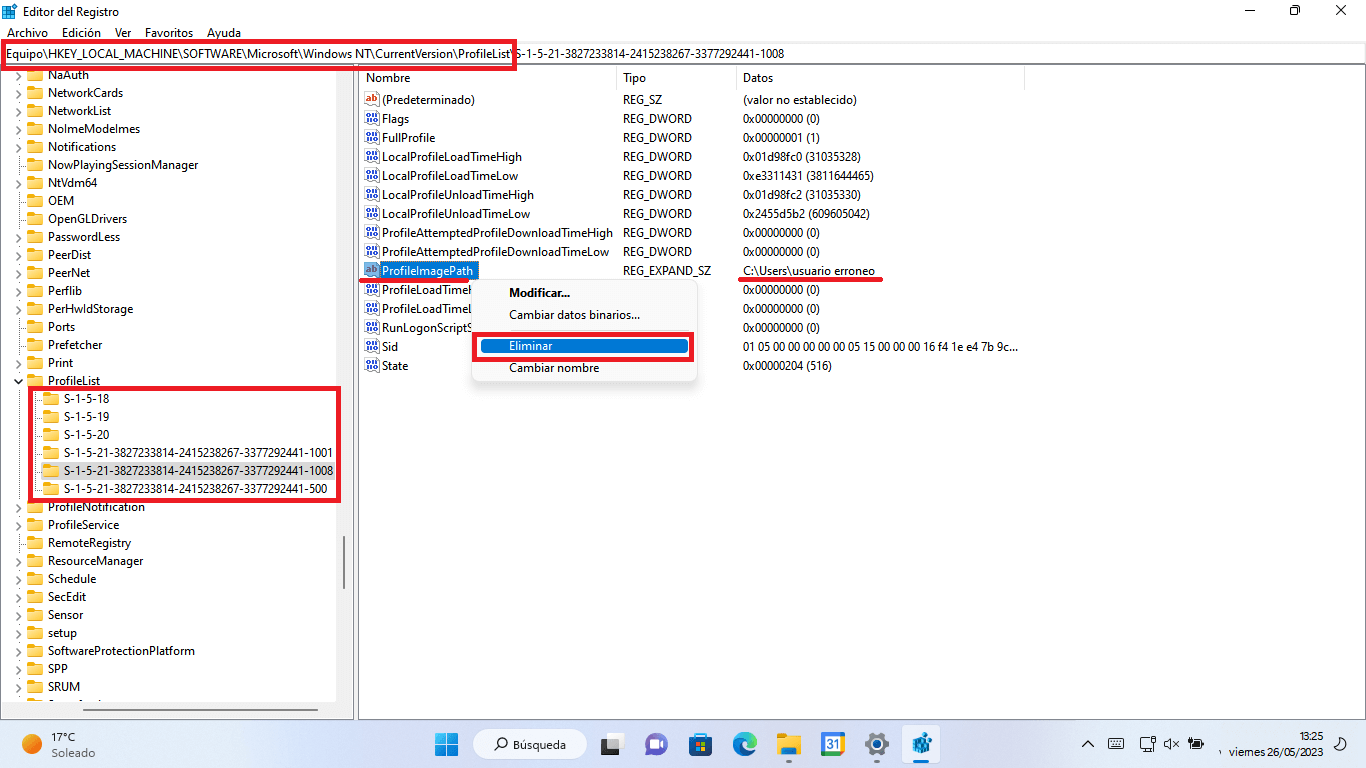Open Settings gear from the taskbar

(x=877, y=744)
